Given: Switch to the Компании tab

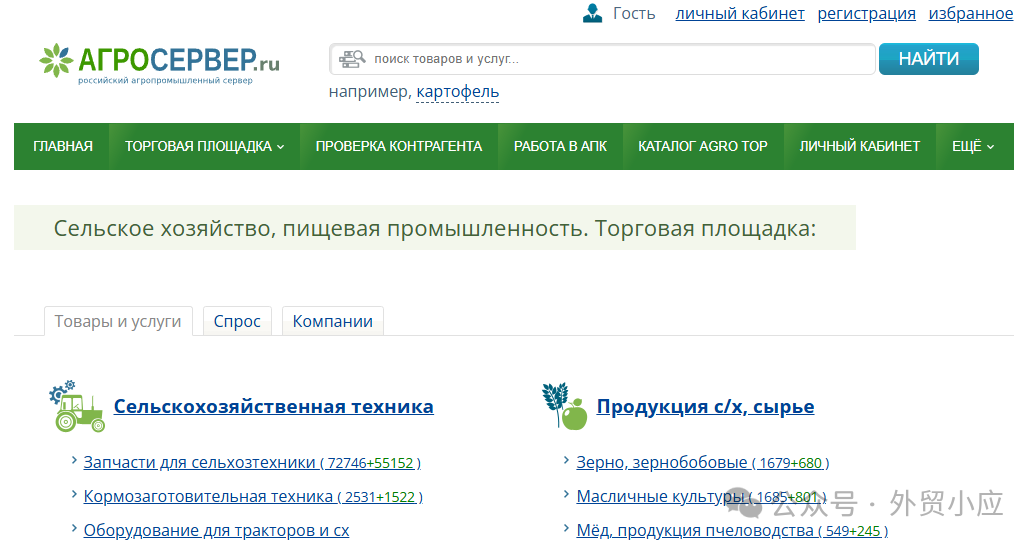Looking at the screenshot, I should [332, 321].
